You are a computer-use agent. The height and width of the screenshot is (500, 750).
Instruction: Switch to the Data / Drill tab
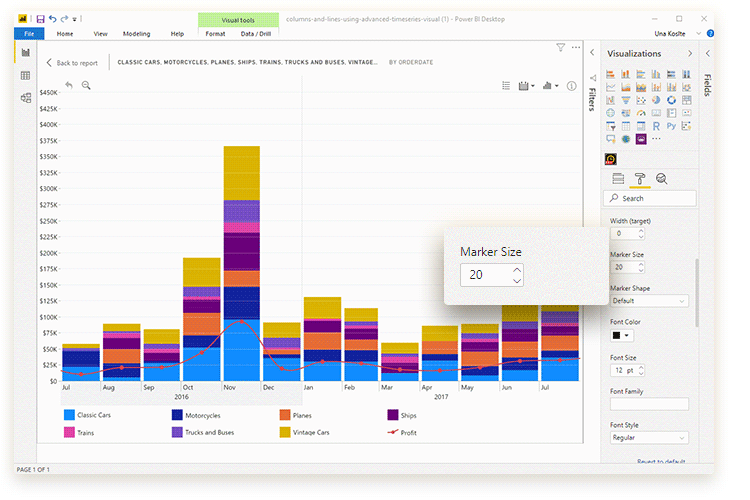[254, 34]
